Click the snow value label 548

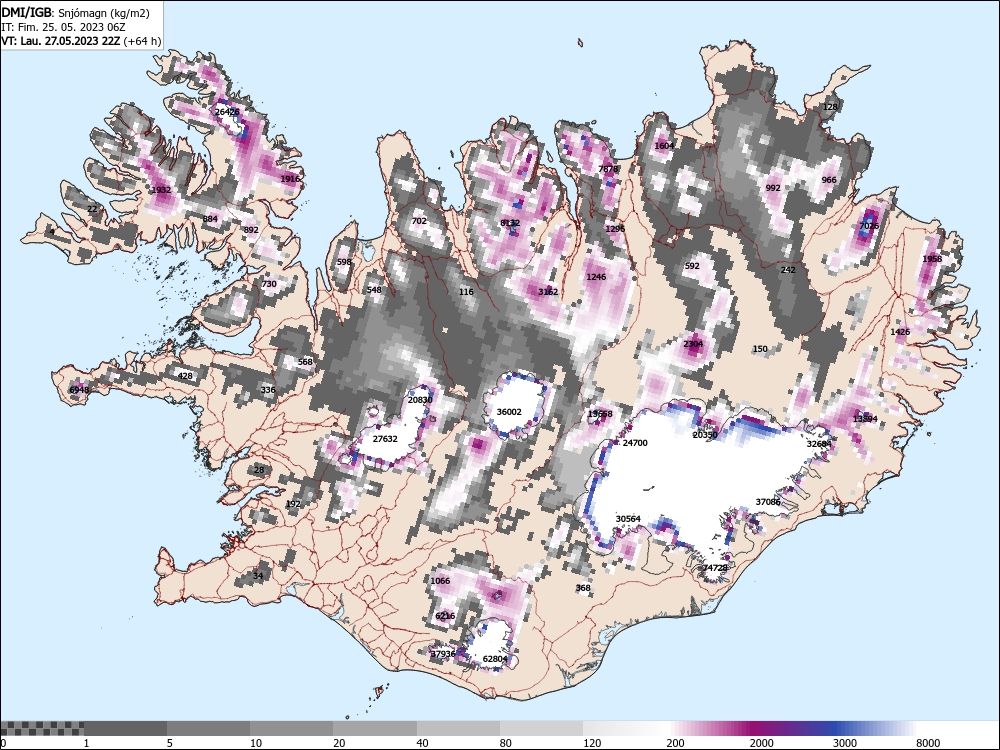(x=374, y=290)
